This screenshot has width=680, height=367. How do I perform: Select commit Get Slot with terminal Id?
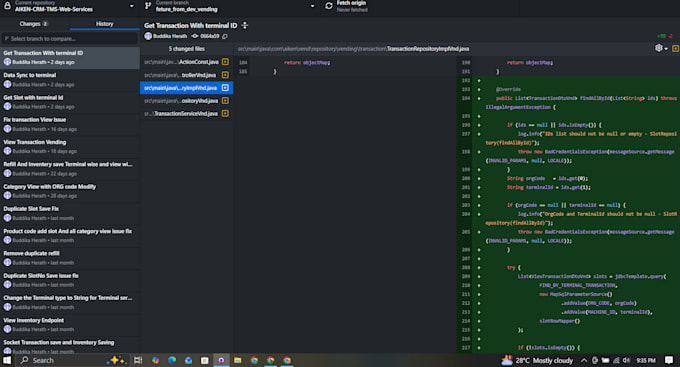coord(69,102)
